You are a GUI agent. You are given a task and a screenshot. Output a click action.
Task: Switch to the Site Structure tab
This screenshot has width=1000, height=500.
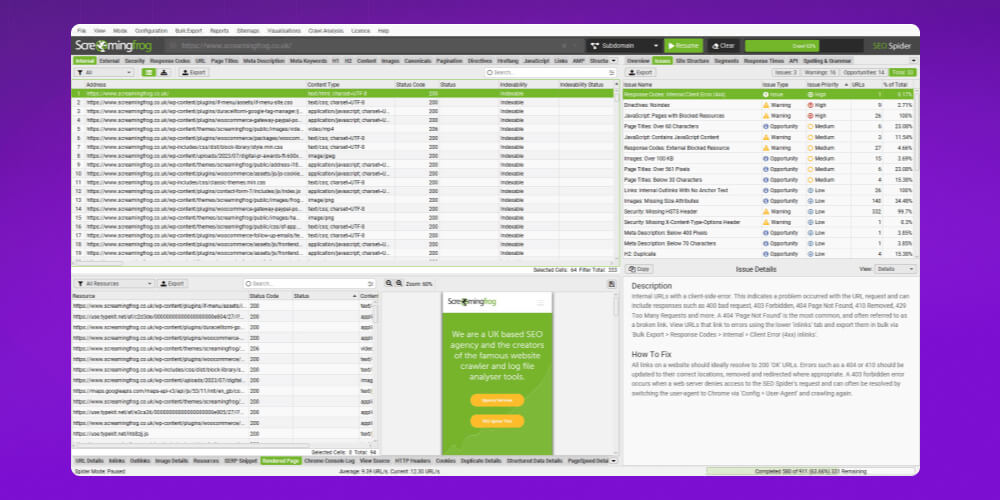[x=692, y=61]
